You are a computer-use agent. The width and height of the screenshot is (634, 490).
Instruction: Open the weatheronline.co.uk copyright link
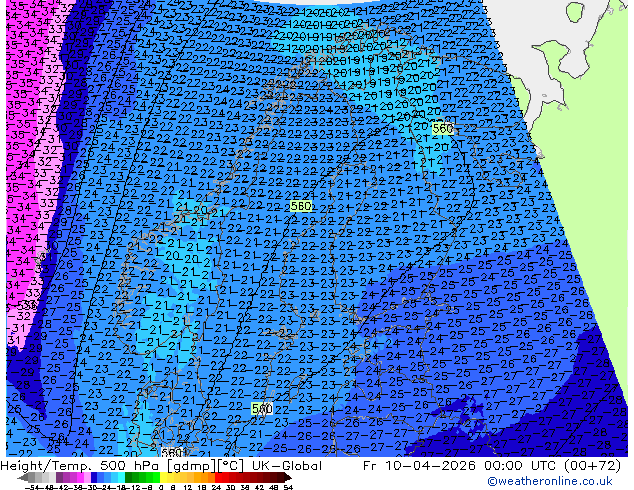tap(550, 481)
